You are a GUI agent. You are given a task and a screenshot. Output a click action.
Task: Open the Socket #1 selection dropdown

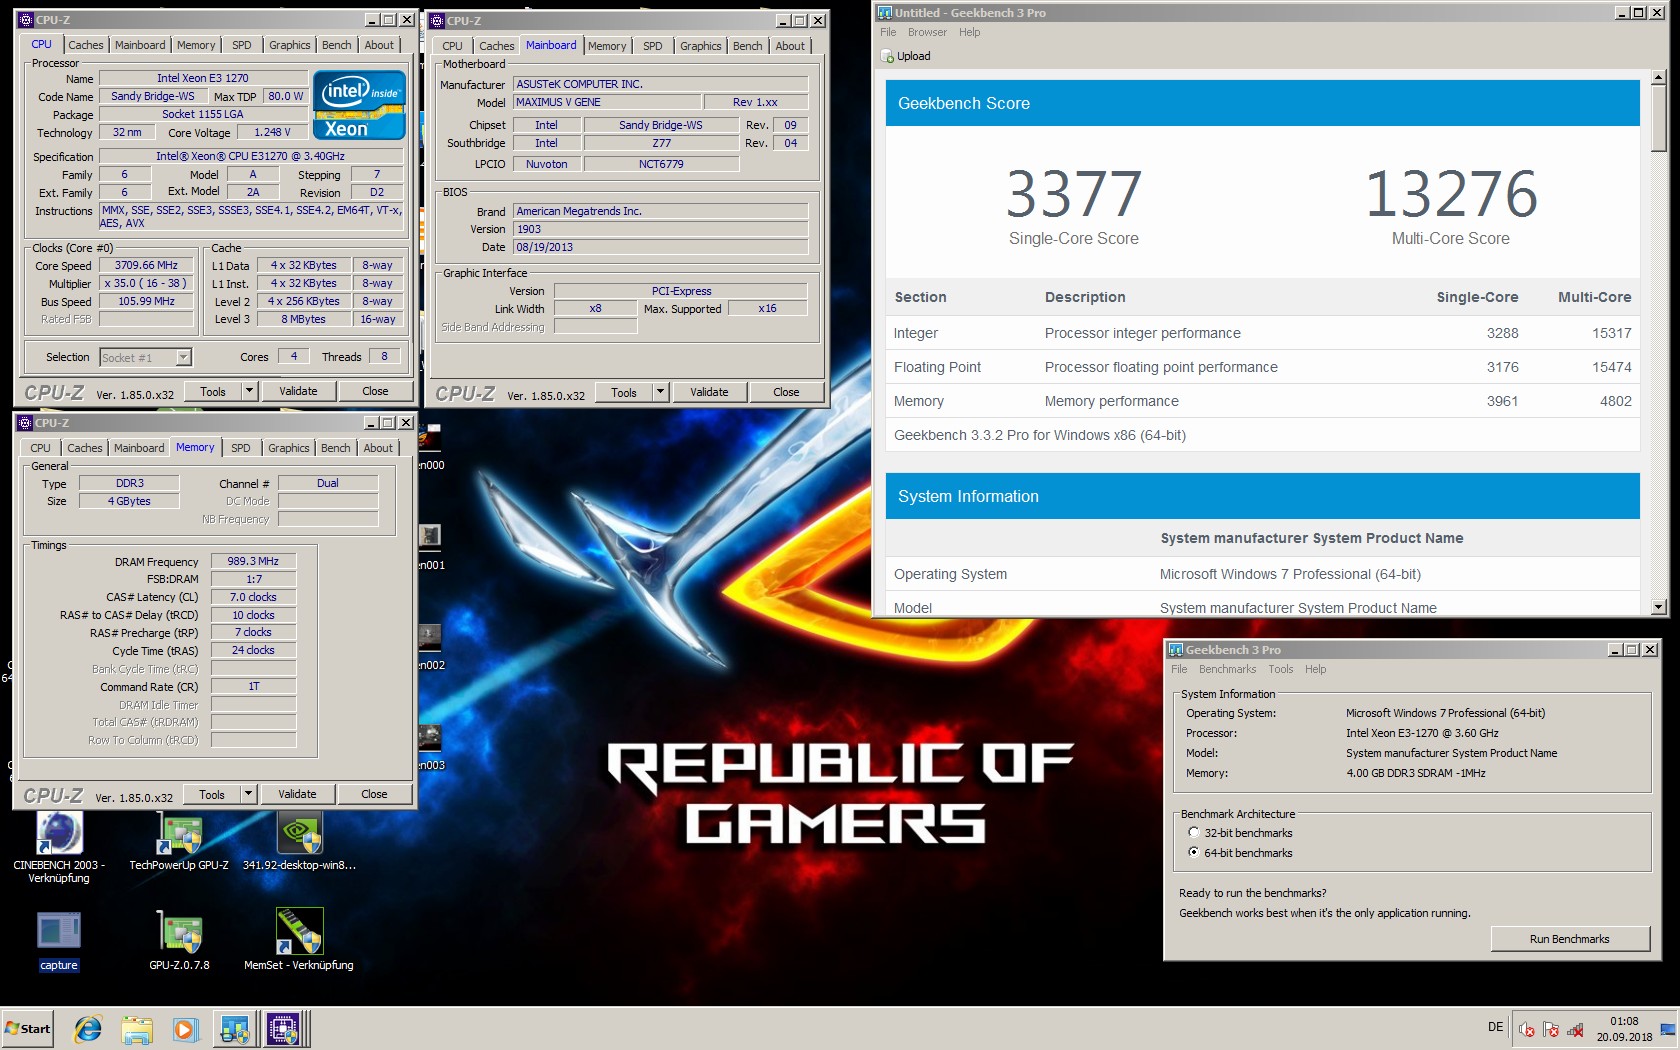pyautogui.click(x=183, y=357)
